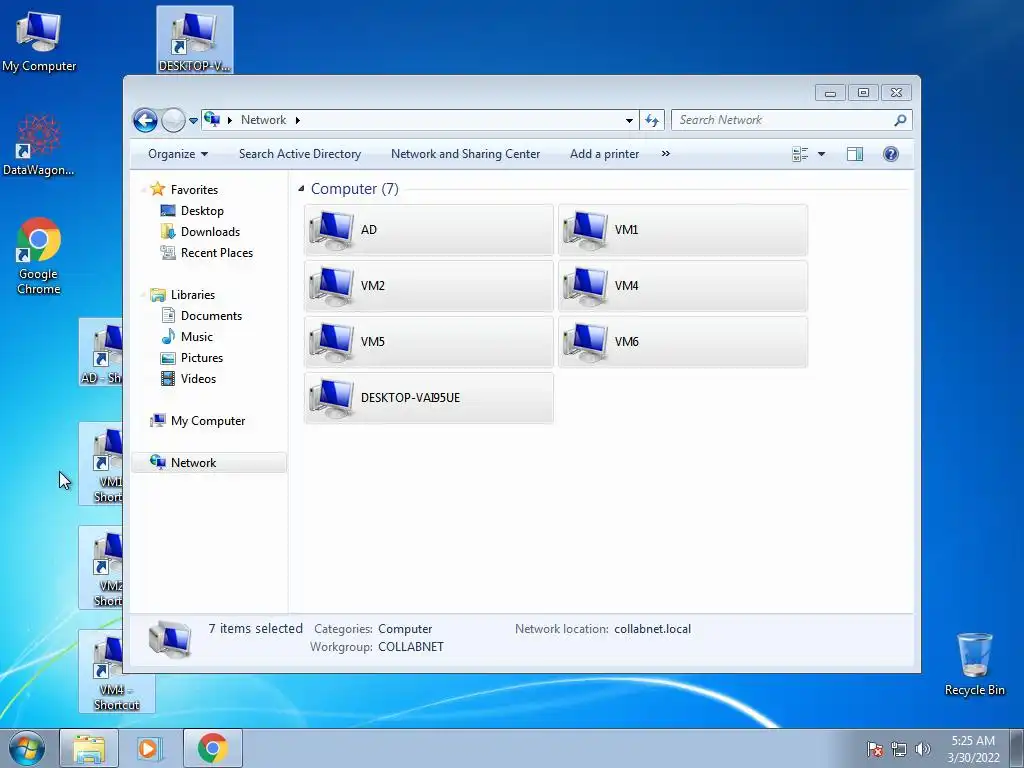Viewport: 1024px width, 768px height.
Task: Select the VM5 computer icon
Action: [428, 342]
